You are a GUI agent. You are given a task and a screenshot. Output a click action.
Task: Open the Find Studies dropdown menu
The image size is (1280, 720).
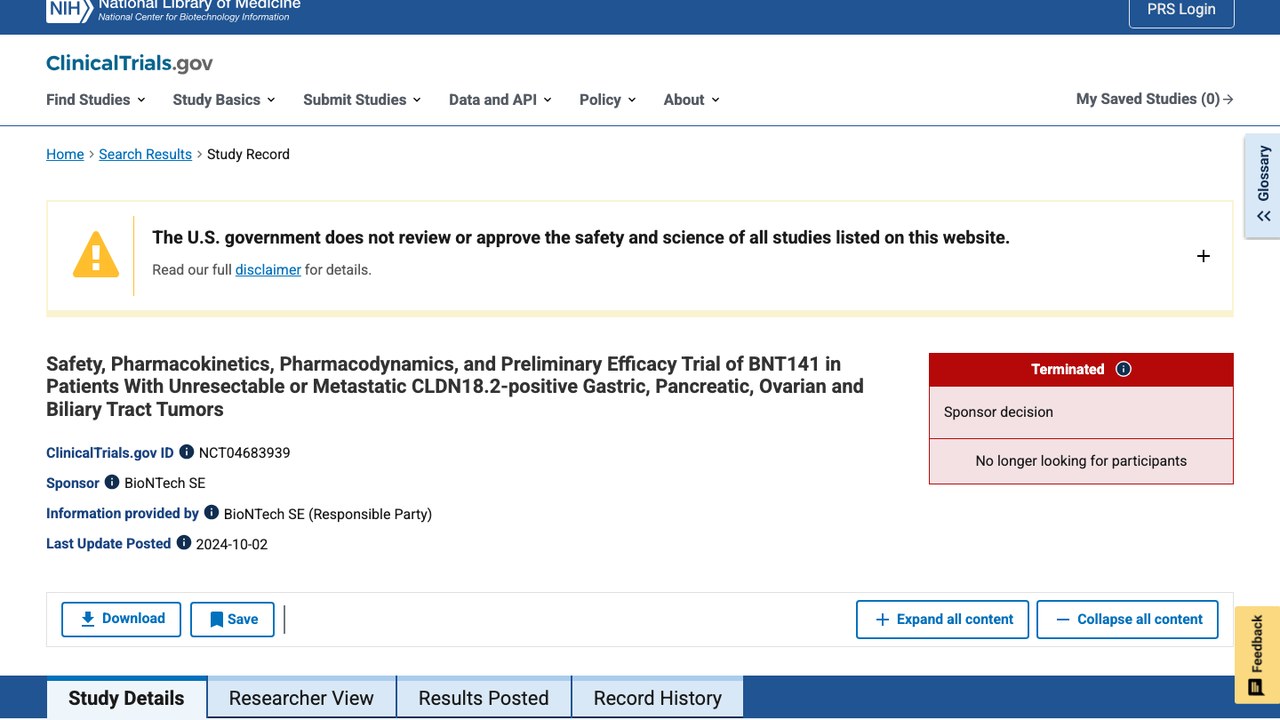pos(96,99)
